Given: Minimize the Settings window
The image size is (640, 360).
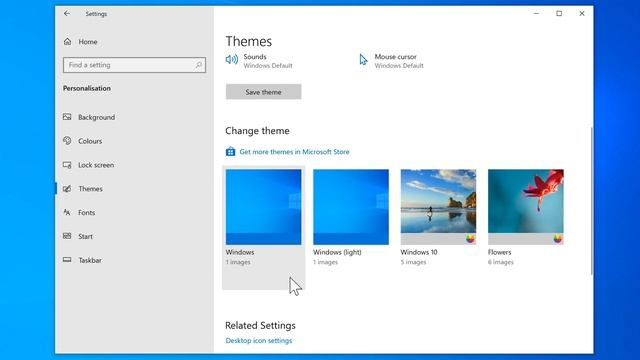Looking at the screenshot, I should [x=536, y=13].
